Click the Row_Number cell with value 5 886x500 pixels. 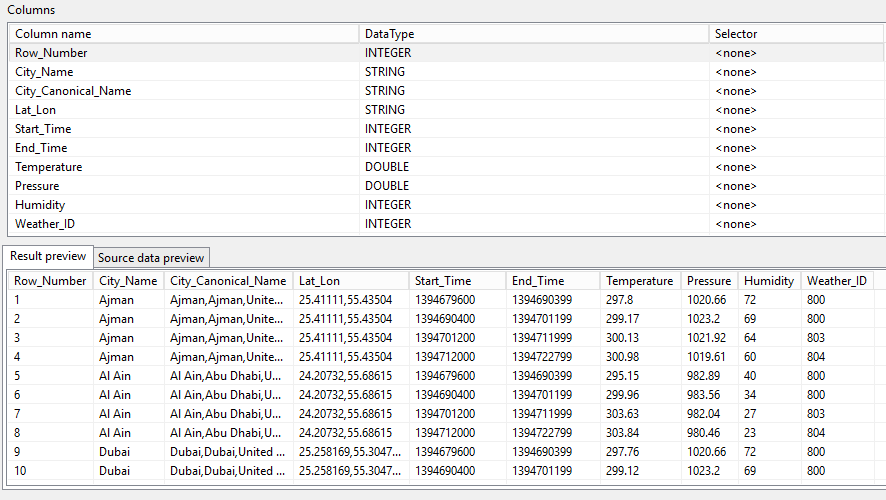pos(18,376)
